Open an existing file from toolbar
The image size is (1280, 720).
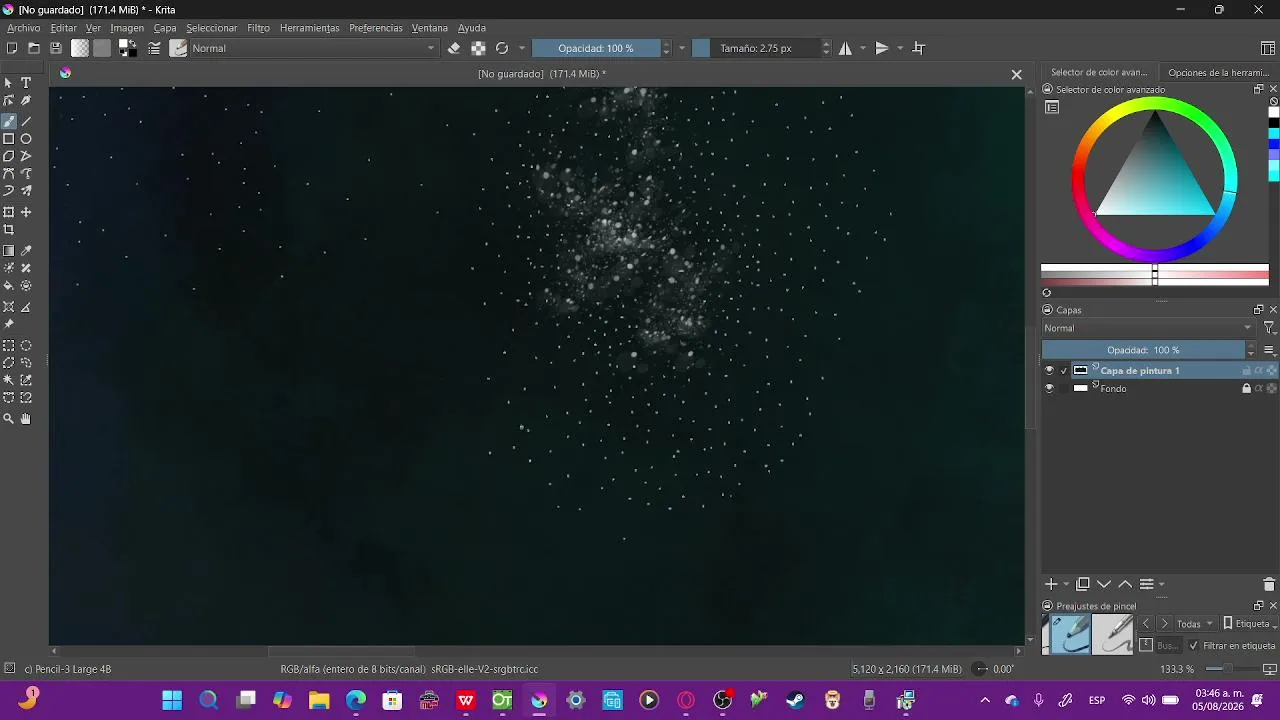point(34,48)
